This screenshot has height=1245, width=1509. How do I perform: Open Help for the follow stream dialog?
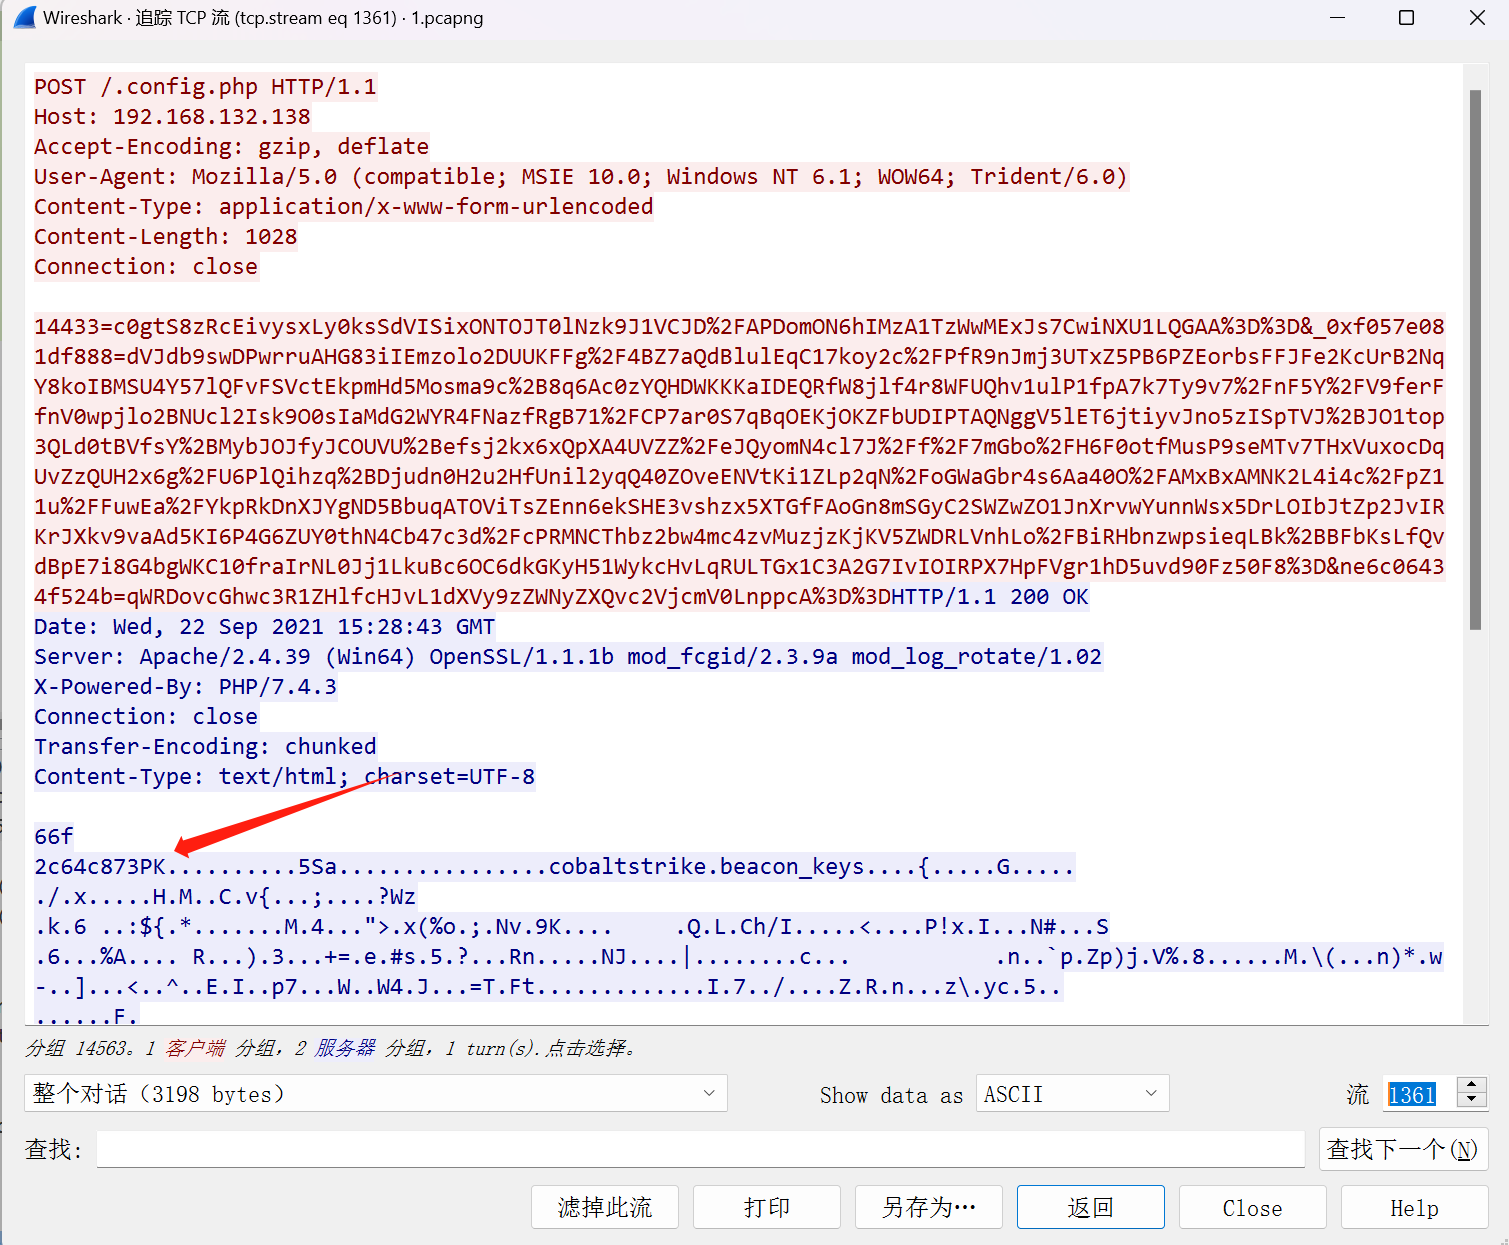(1415, 1207)
